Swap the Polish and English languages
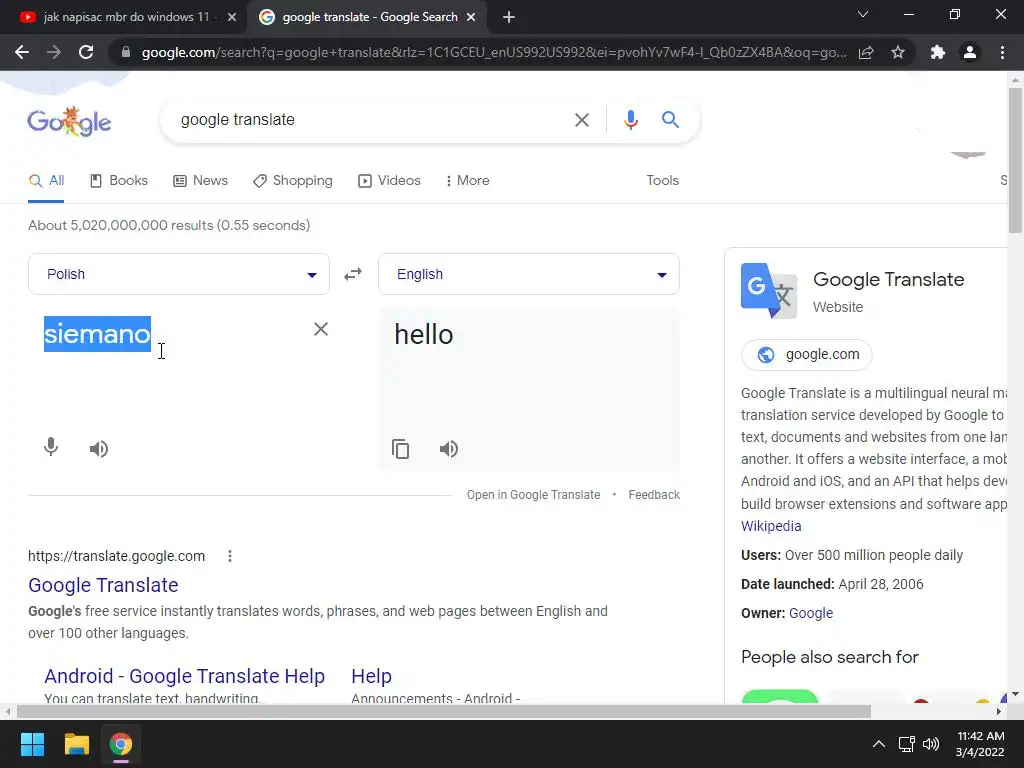Image resolution: width=1024 pixels, height=768 pixels. 353,274
